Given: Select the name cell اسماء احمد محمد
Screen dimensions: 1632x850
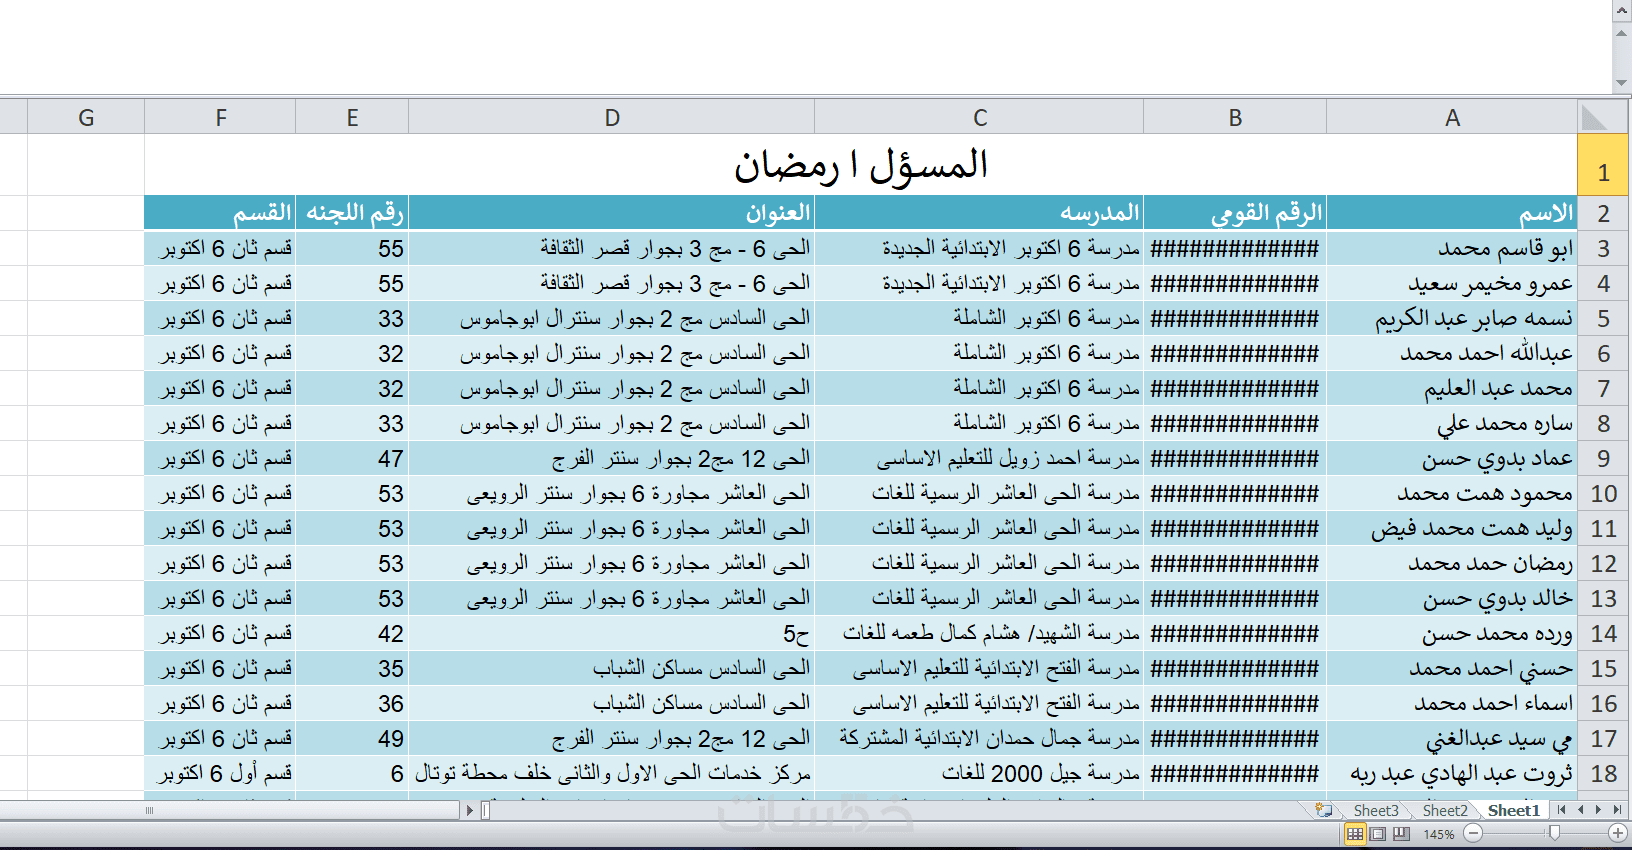Looking at the screenshot, I should click(x=1452, y=703).
